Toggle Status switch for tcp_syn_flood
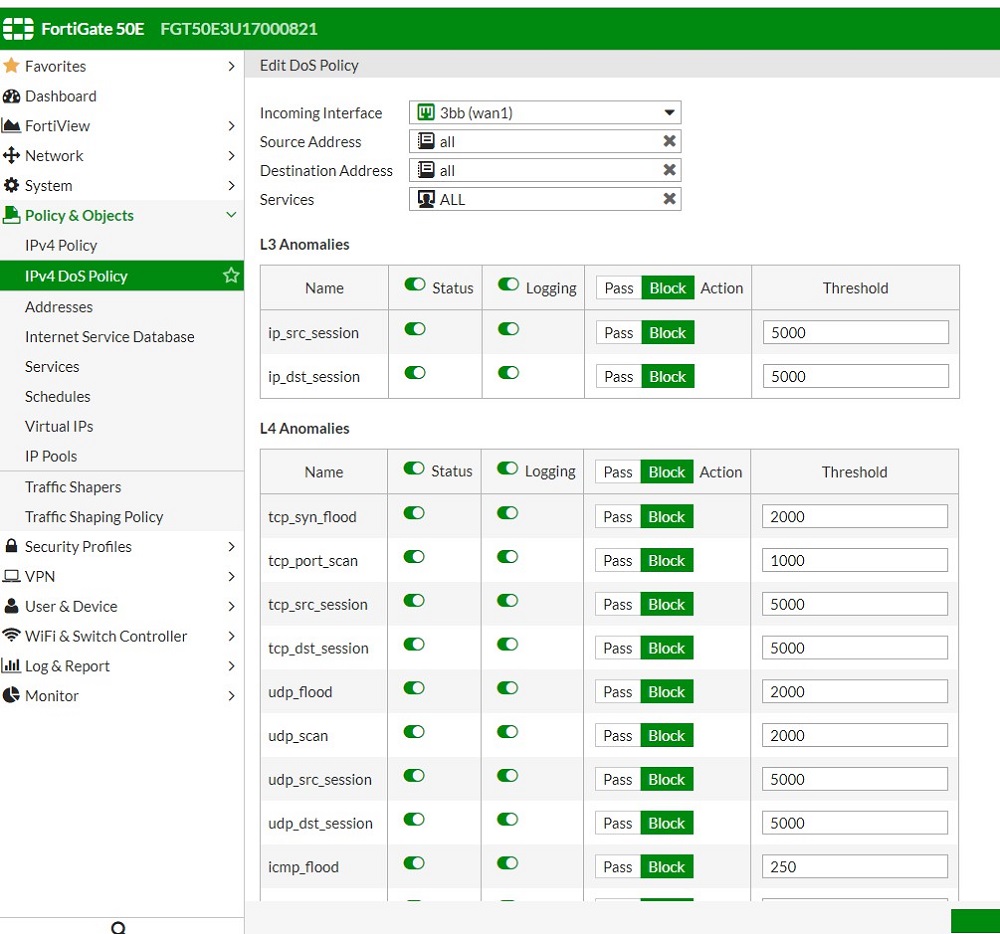This screenshot has width=1000, height=934. [414, 514]
